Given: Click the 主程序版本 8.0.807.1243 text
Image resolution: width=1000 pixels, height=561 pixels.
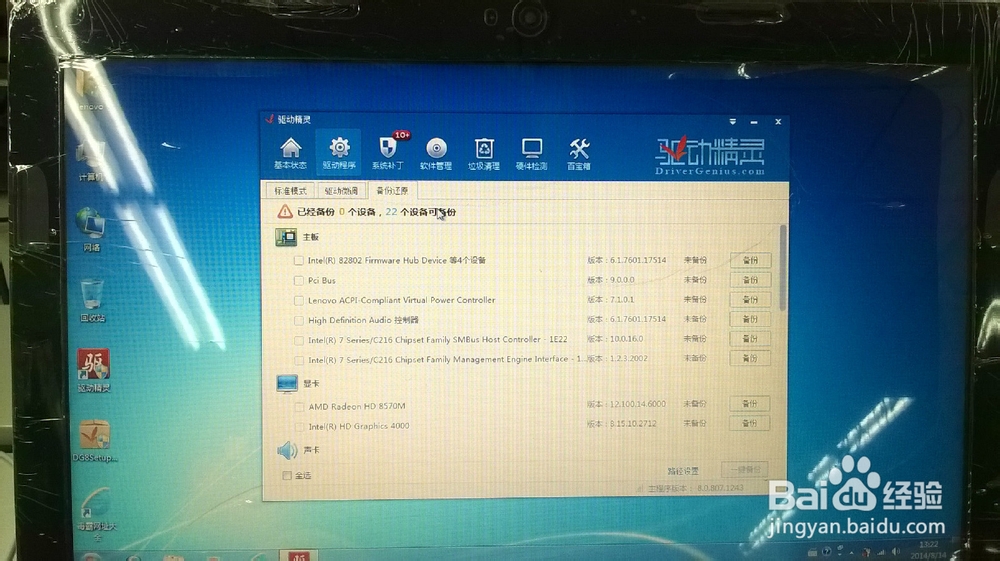Looking at the screenshot, I should click(695, 488).
